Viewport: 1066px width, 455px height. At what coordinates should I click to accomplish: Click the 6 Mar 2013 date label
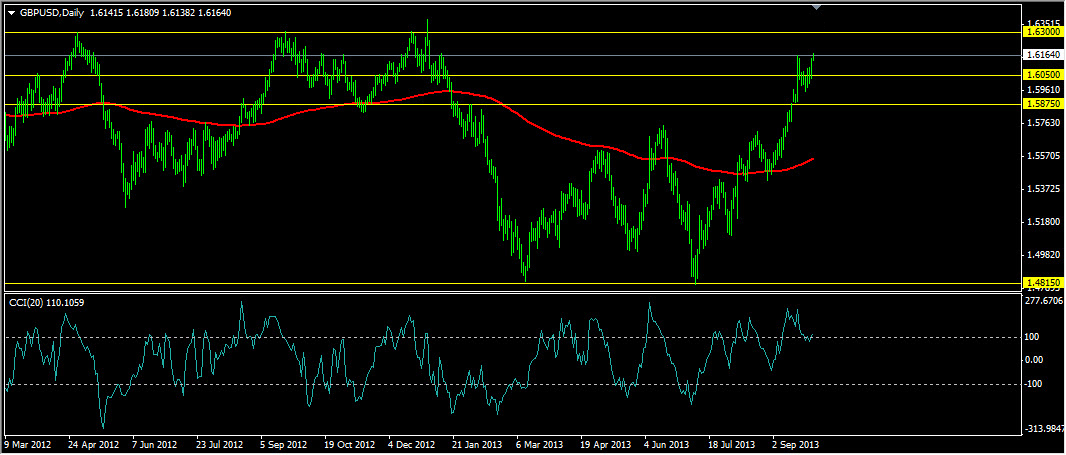point(540,444)
